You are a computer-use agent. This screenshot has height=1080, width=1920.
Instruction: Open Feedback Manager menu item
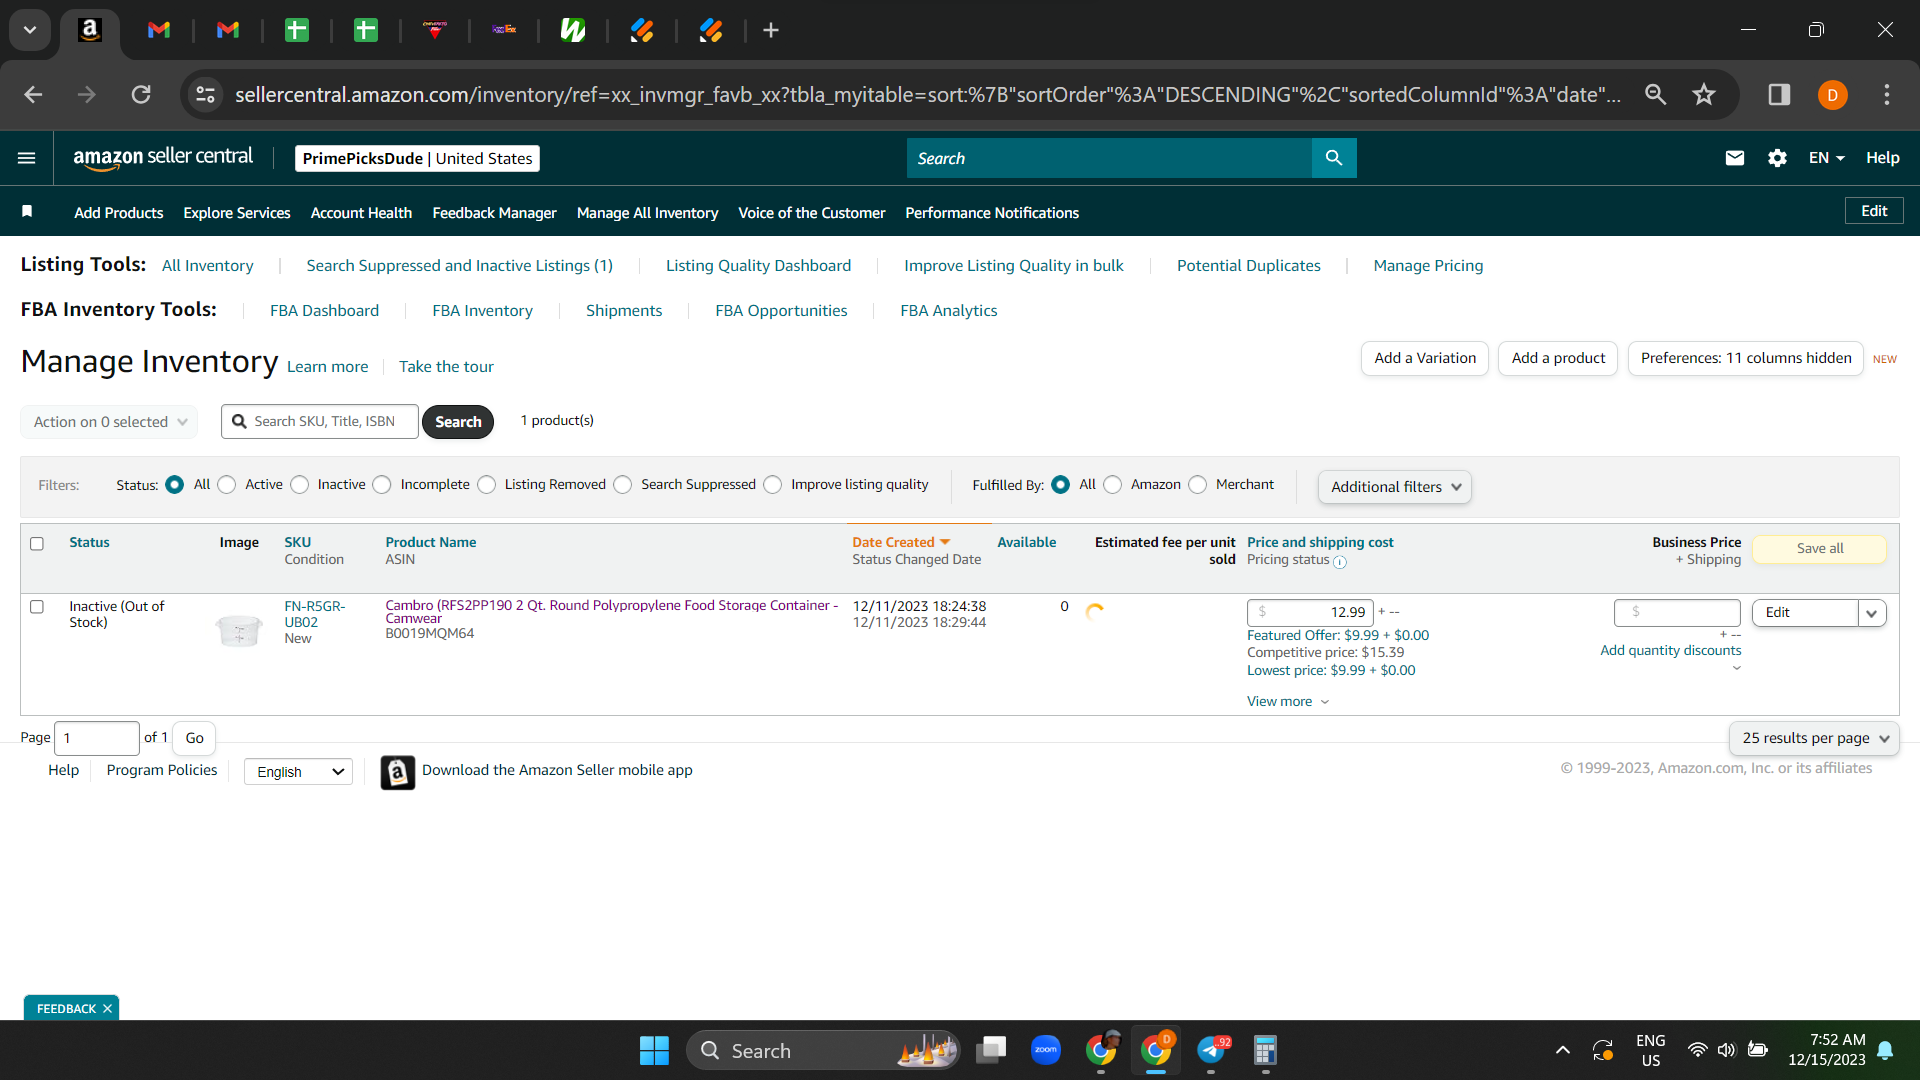[x=494, y=213]
